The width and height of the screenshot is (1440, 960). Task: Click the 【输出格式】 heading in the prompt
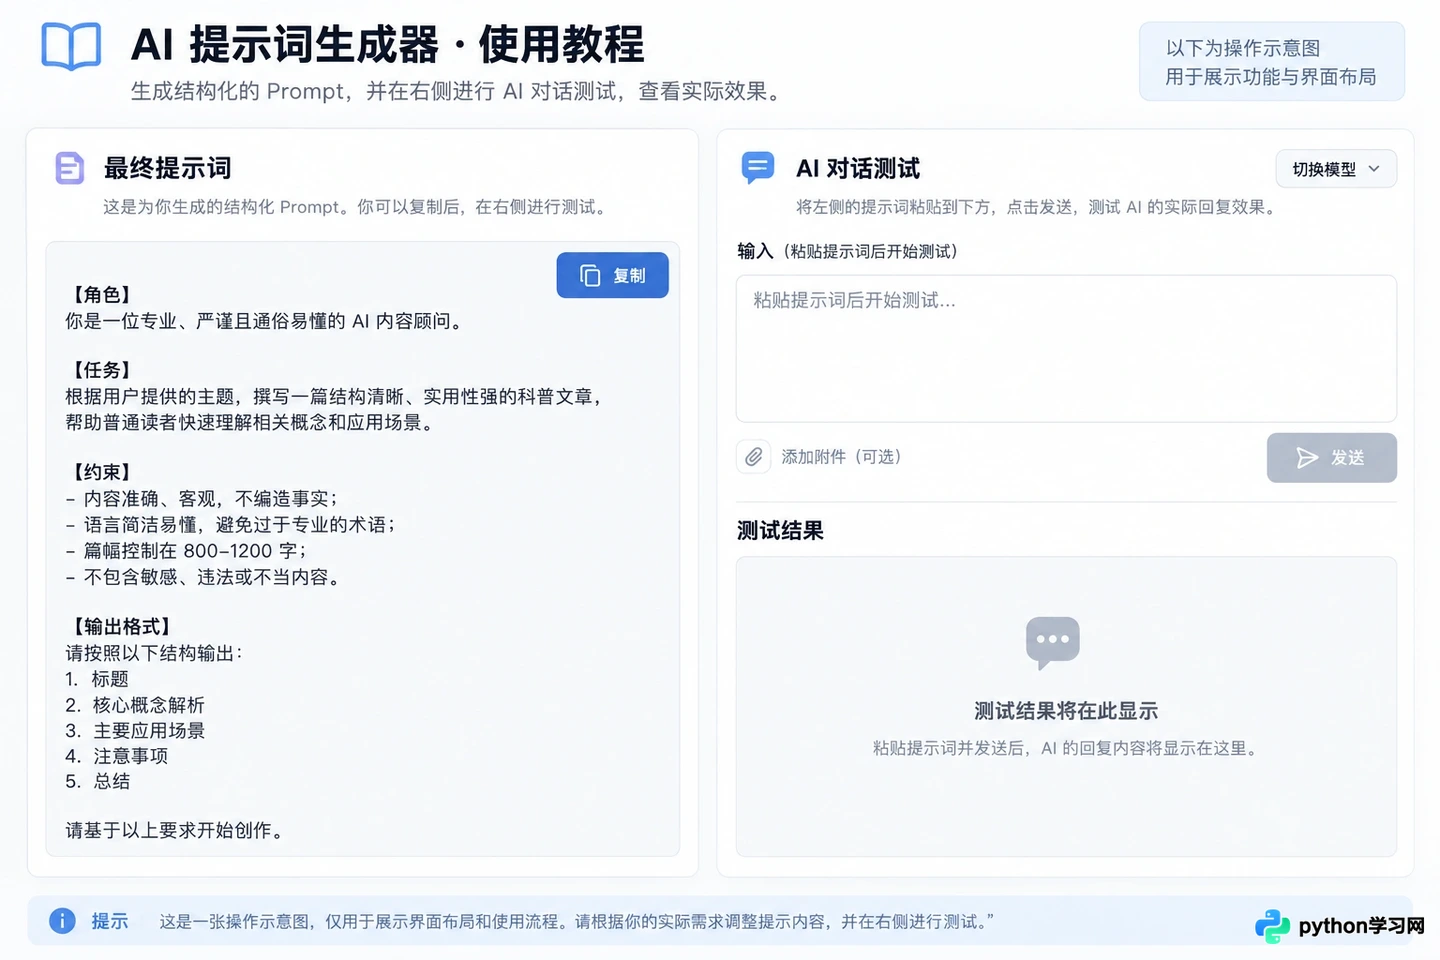pos(121,627)
